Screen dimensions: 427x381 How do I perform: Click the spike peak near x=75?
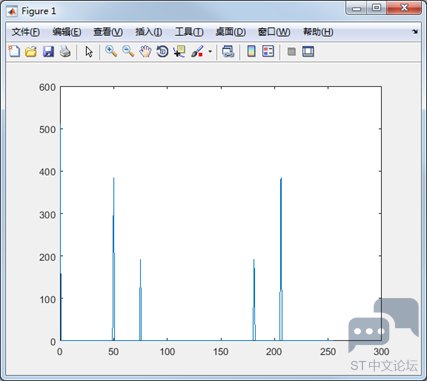140,260
